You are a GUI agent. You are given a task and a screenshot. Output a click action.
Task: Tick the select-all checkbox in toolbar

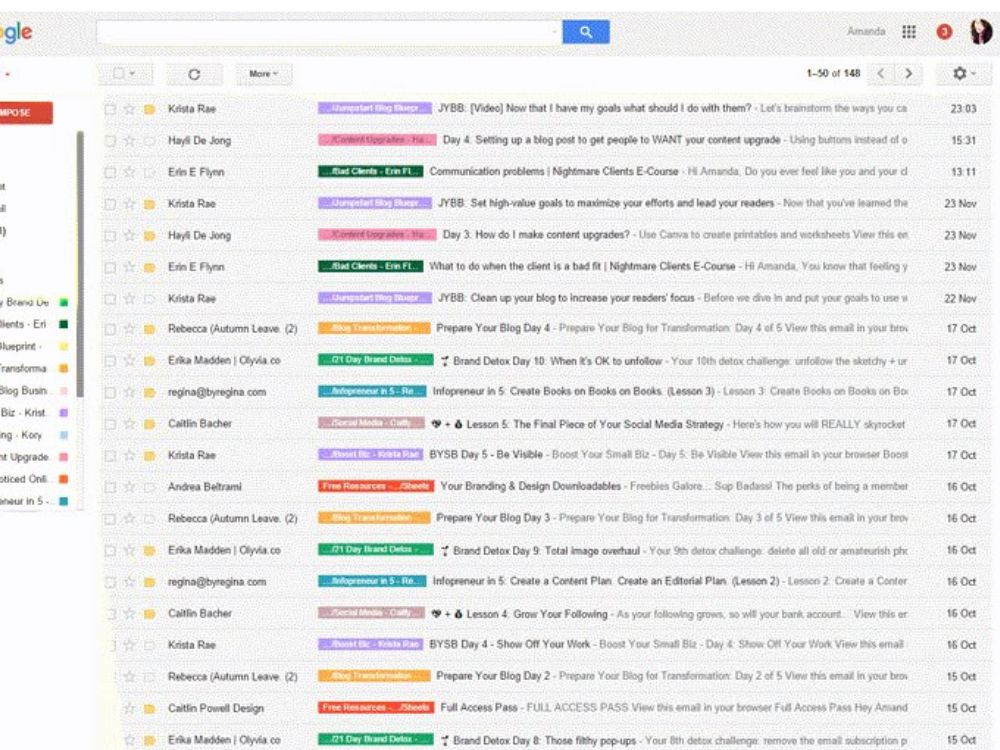pyautogui.click(x=118, y=73)
